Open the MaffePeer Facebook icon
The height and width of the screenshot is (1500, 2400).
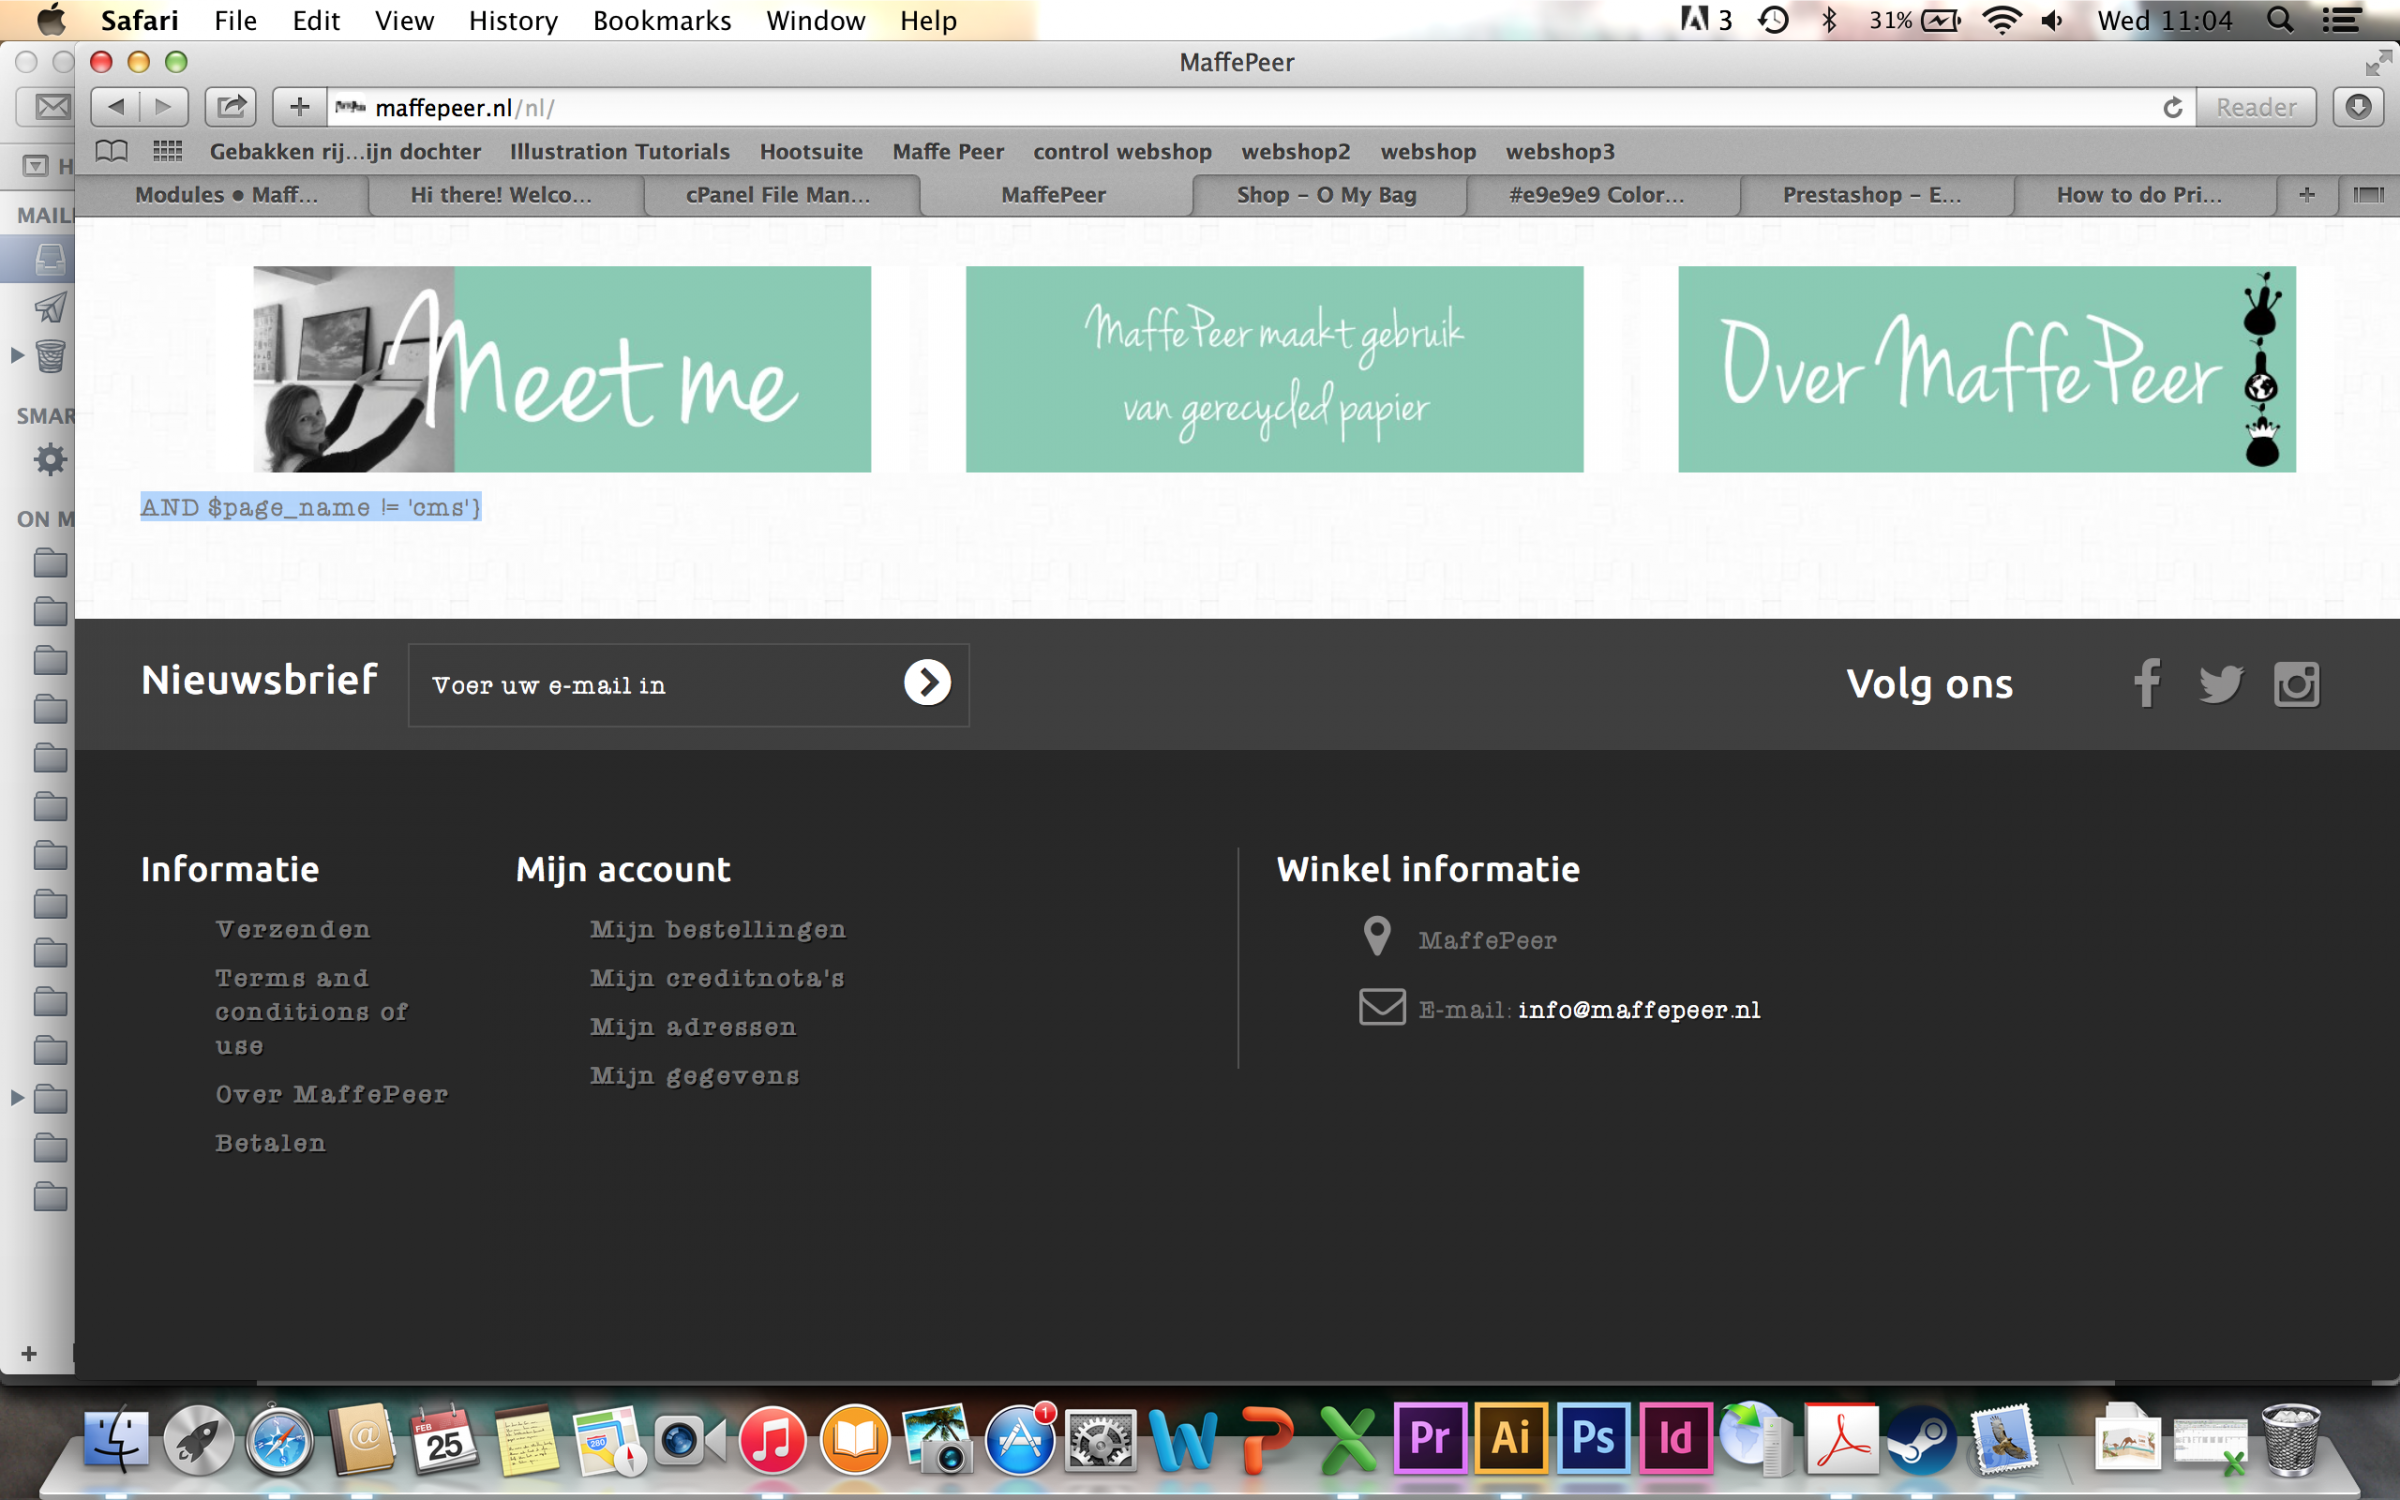pyautogui.click(x=2146, y=684)
